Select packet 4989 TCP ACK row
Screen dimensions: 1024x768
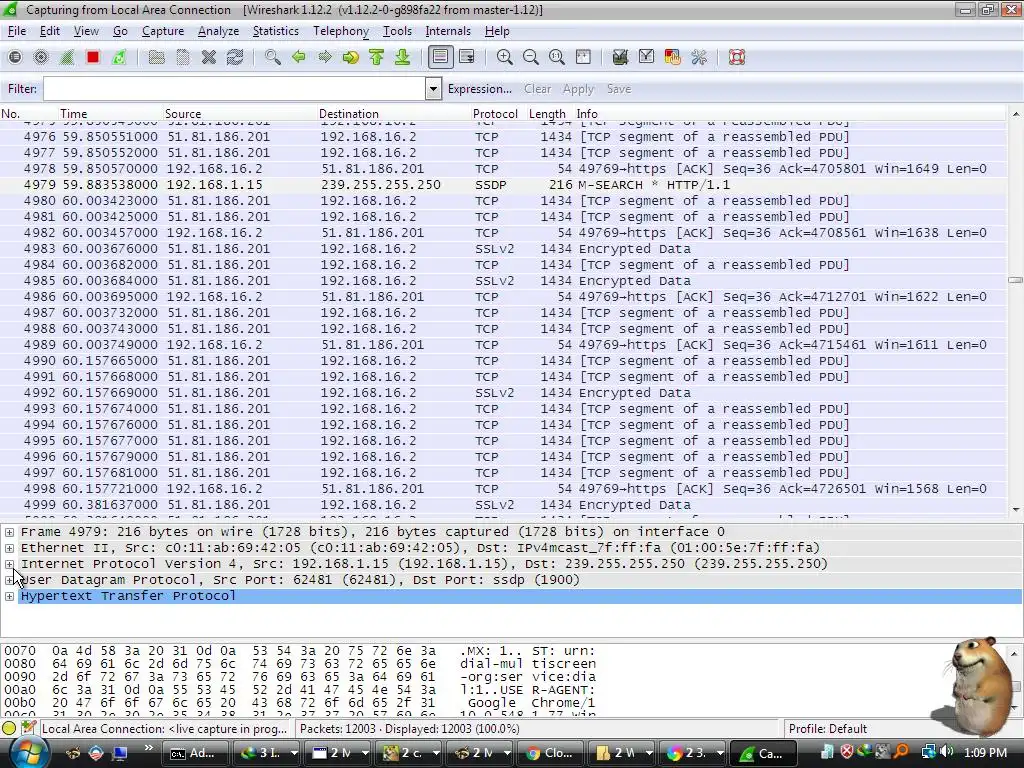click(x=503, y=345)
